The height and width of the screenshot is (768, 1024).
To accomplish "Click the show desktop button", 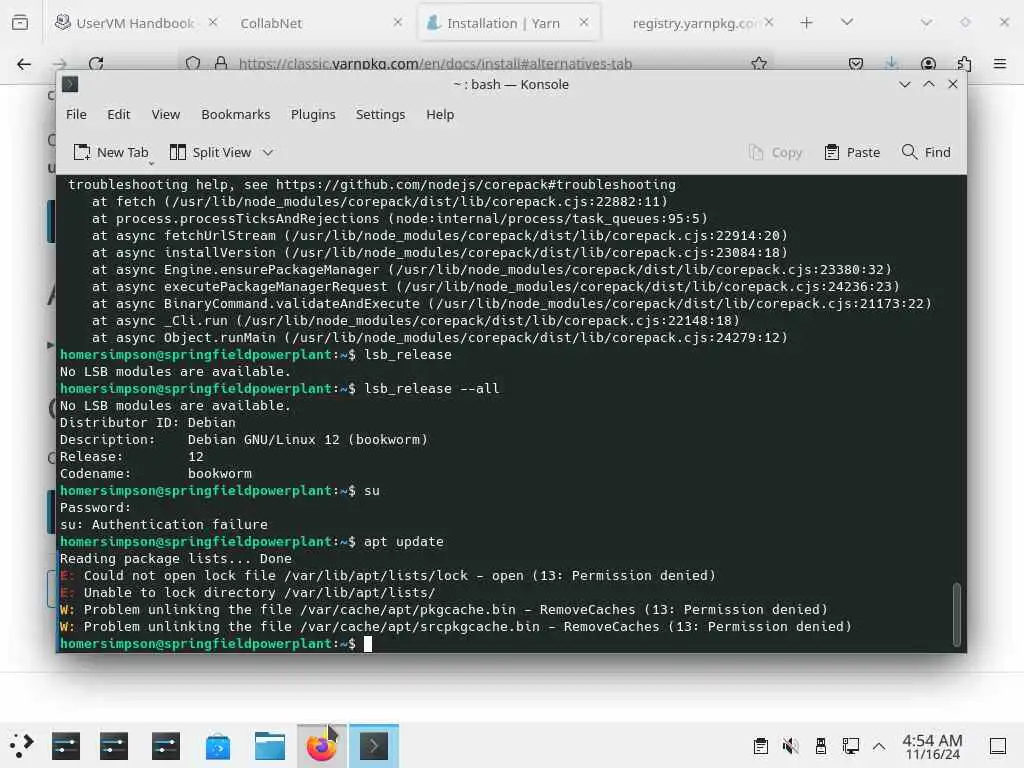I will pyautogui.click(x=998, y=746).
